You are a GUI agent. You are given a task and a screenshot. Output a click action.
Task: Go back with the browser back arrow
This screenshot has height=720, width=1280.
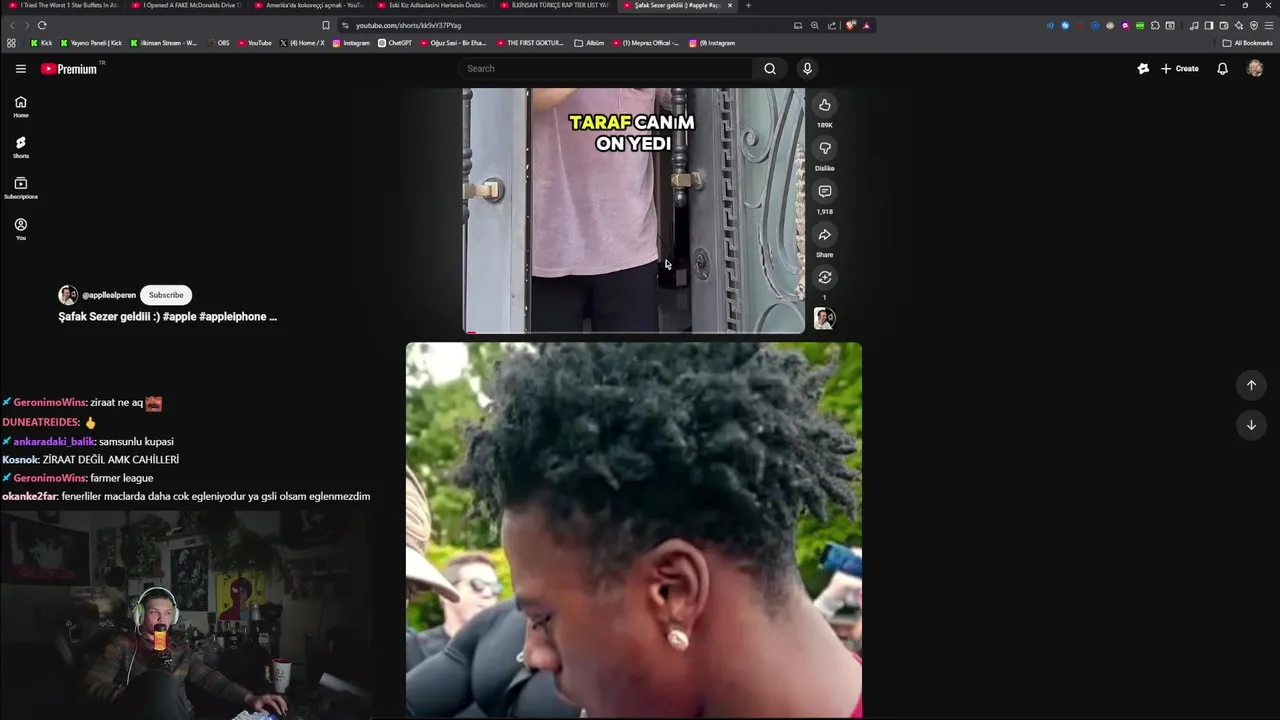click(x=12, y=25)
